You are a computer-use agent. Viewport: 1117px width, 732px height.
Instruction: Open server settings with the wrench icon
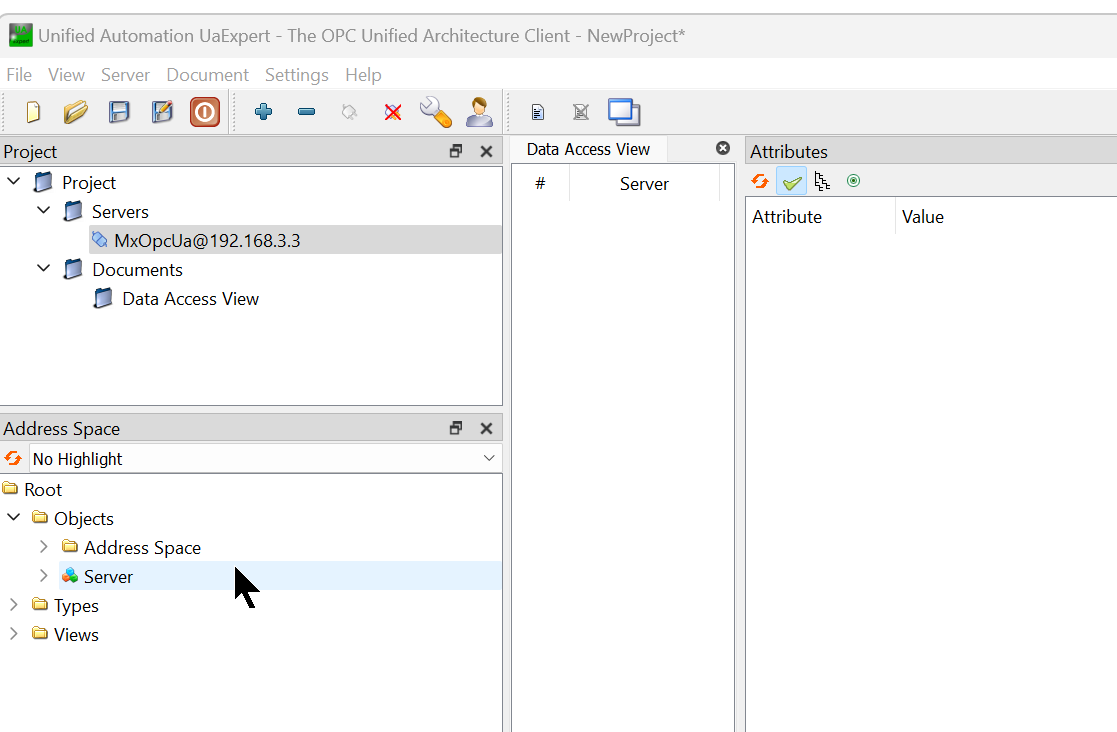pyautogui.click(x=435, y=112)
